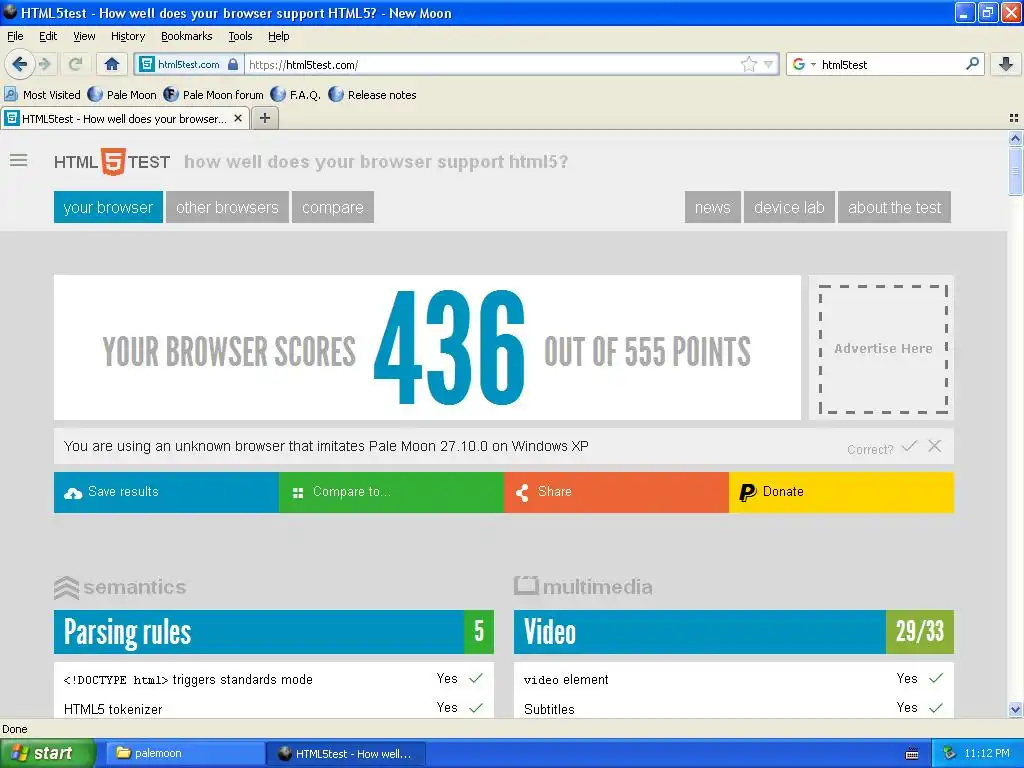Screen dimensions: 1024x768
Task: Switch to the 'compare' tab
Action: pos(333,207)
